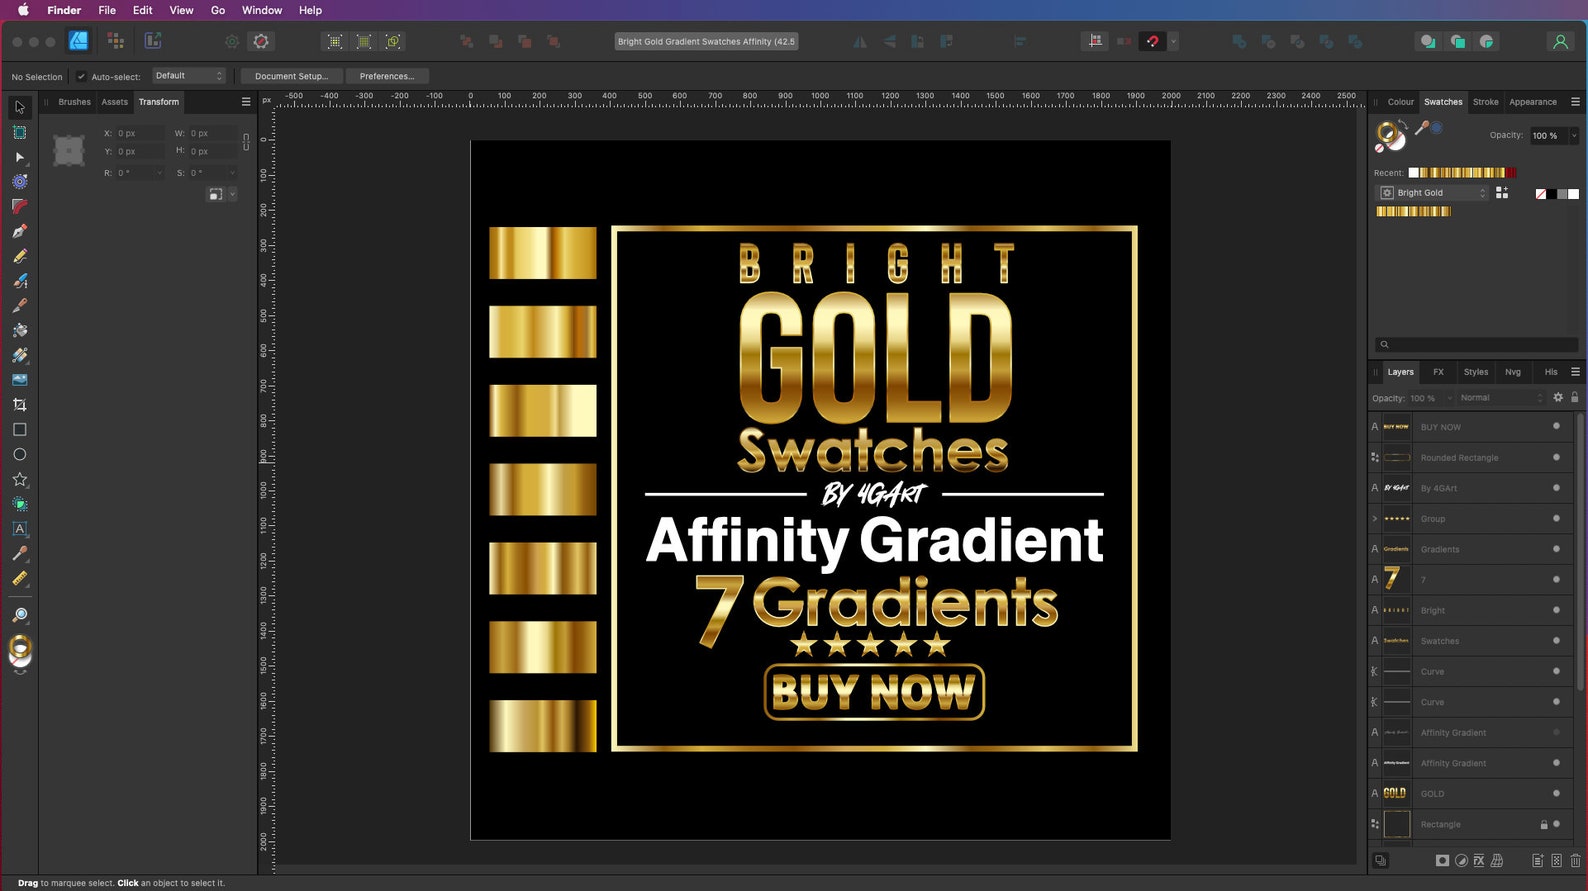Click the Preferences button
Image resolution: width=1588 pixels, height=891 pixels.
[x=387, y=76]
